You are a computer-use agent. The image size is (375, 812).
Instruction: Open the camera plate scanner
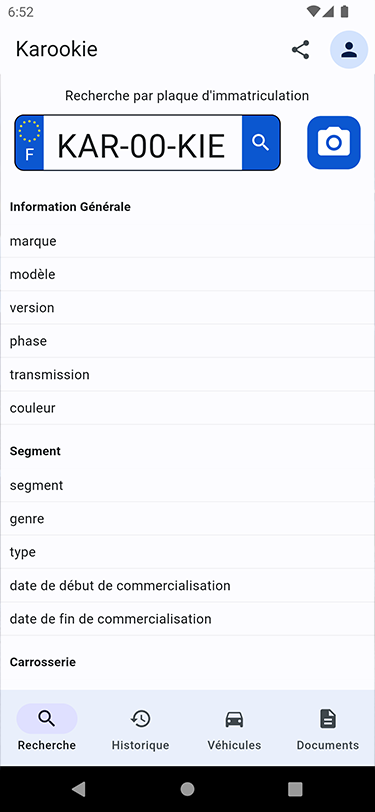point(334,142)
